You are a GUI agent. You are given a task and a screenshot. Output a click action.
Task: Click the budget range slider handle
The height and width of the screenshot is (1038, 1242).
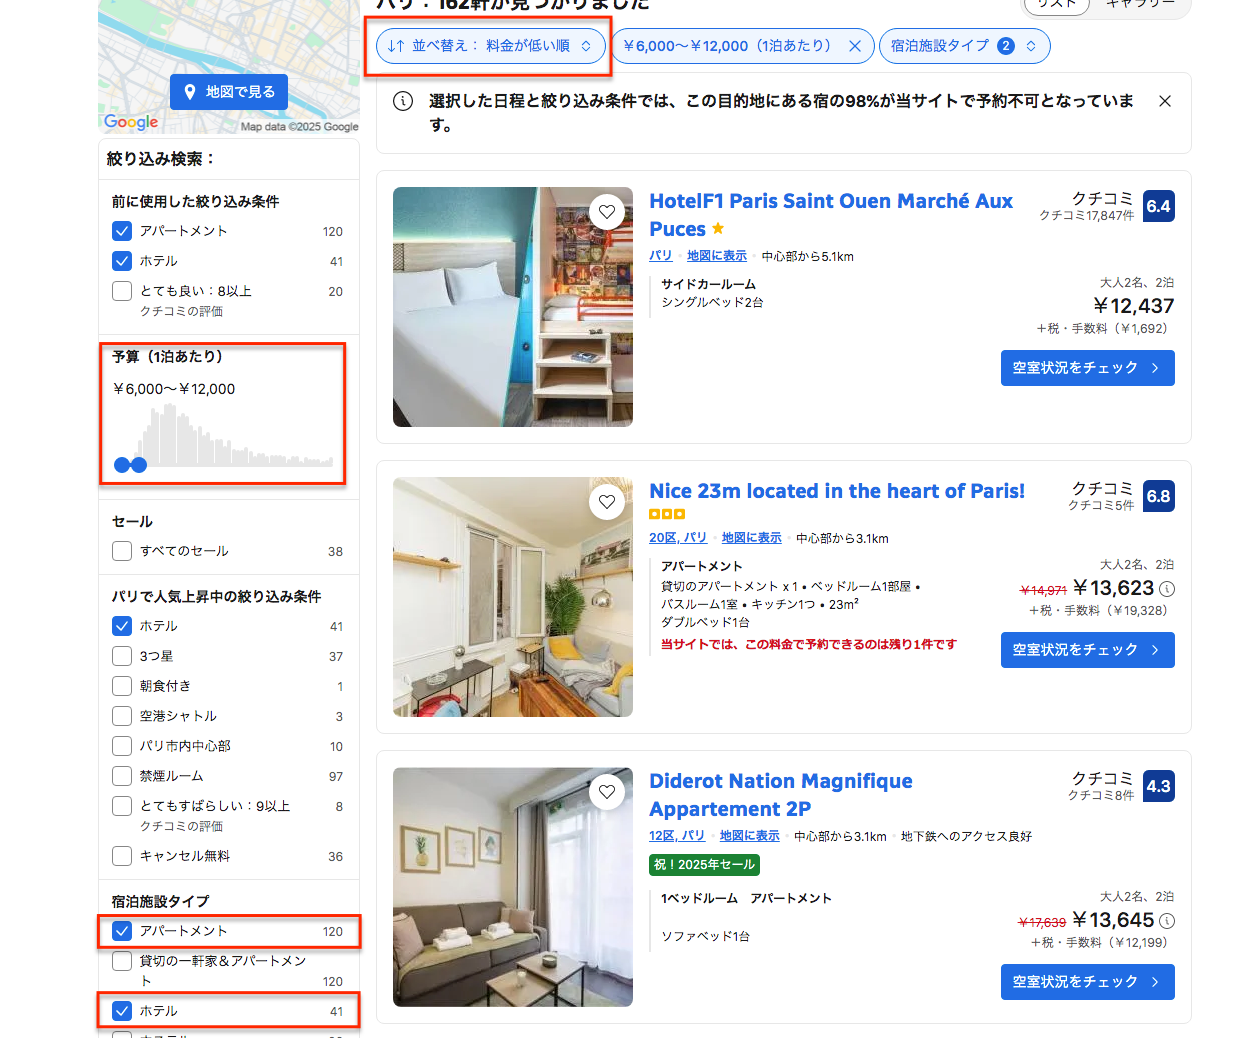(x=138, y=465)
